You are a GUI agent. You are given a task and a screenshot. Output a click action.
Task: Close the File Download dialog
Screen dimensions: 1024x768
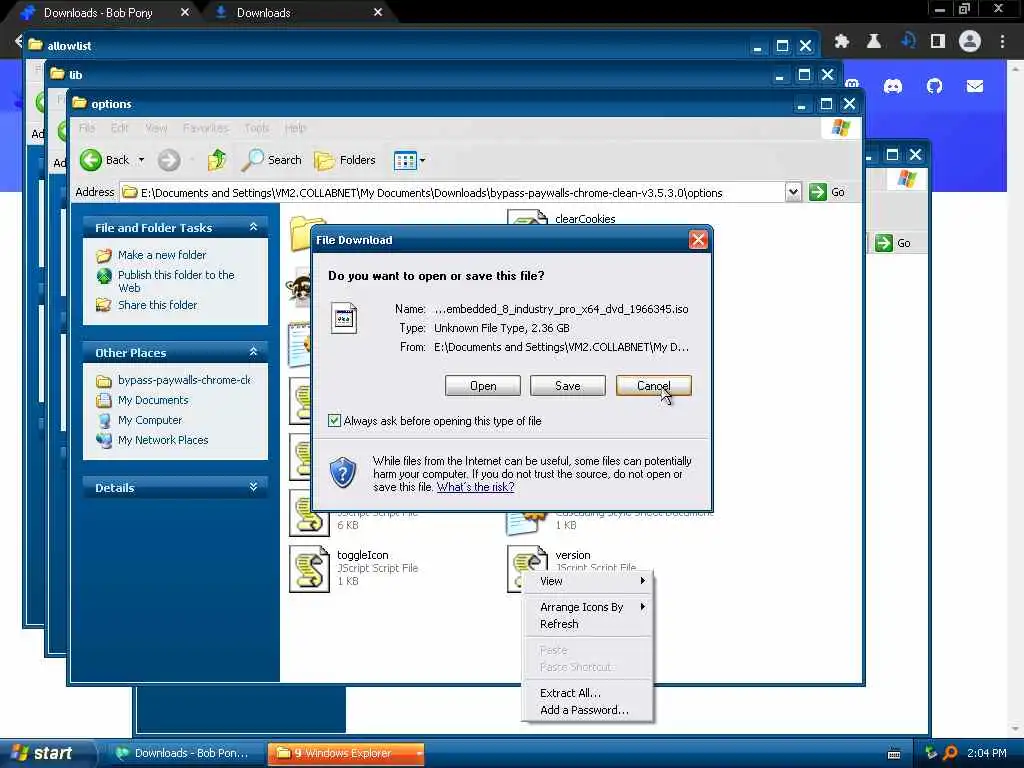pyautogui.click(x=697, y=240)
